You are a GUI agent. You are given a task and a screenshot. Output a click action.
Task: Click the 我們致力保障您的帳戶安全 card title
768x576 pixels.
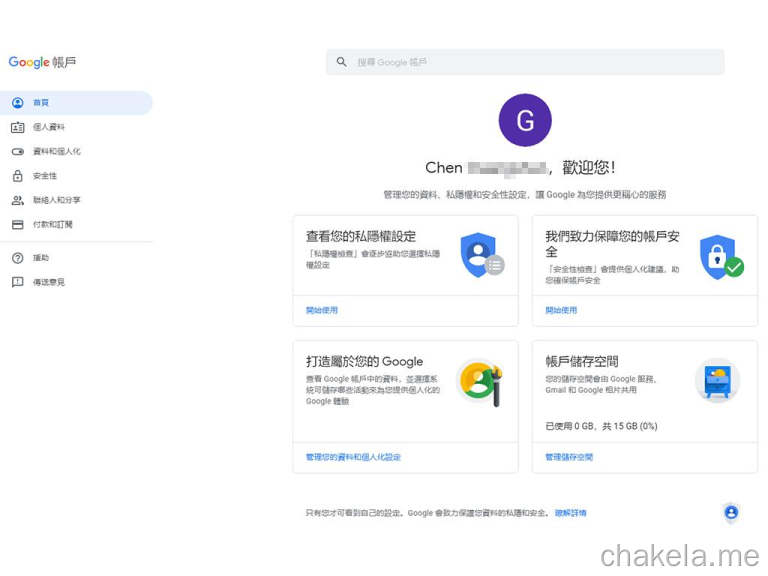point(612,244)
